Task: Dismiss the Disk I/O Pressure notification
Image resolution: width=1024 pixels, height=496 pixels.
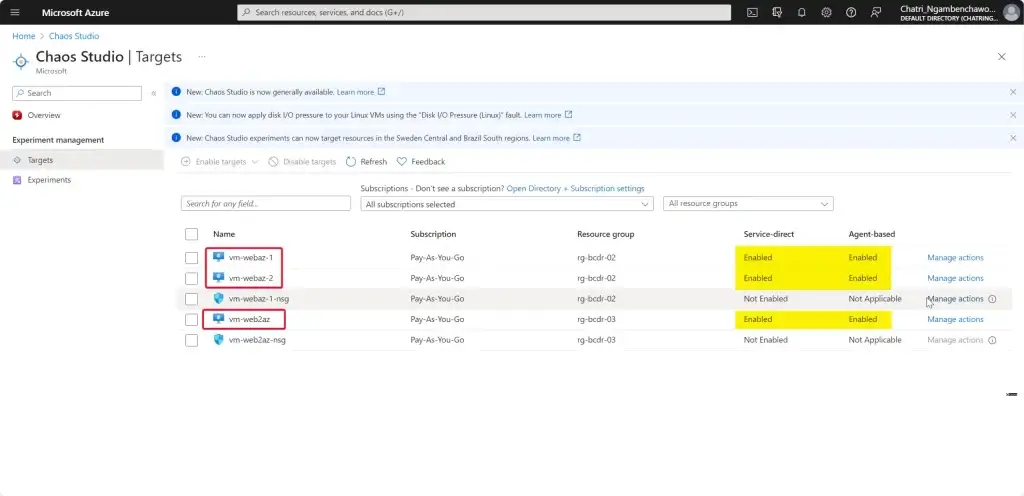Action: click(1013, 115)
